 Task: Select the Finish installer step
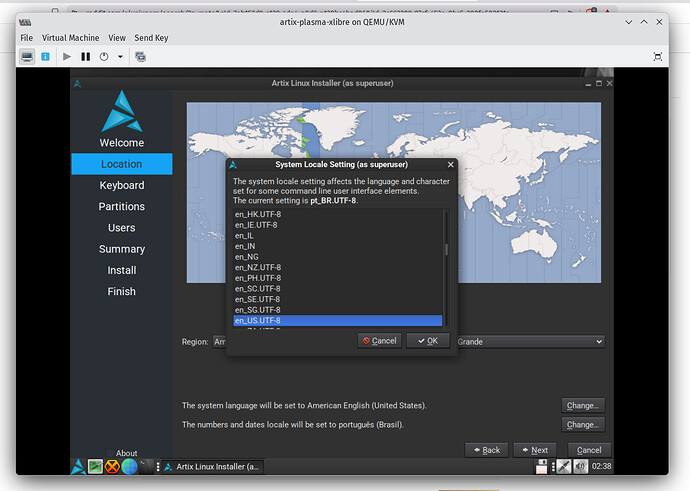(122, 291)
